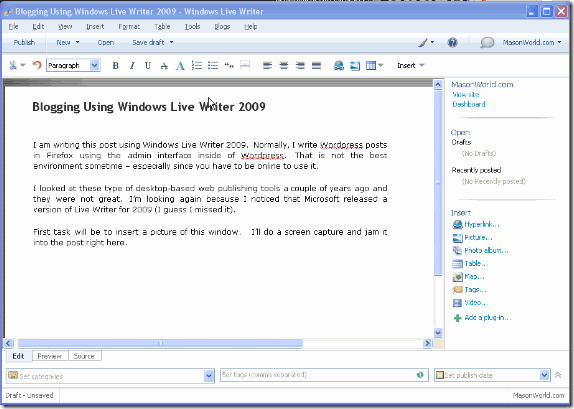The height and width of the screenshot is (409, 574).
Task: Click the toolbar Insert table icon
Action: (x=371, y=66)
